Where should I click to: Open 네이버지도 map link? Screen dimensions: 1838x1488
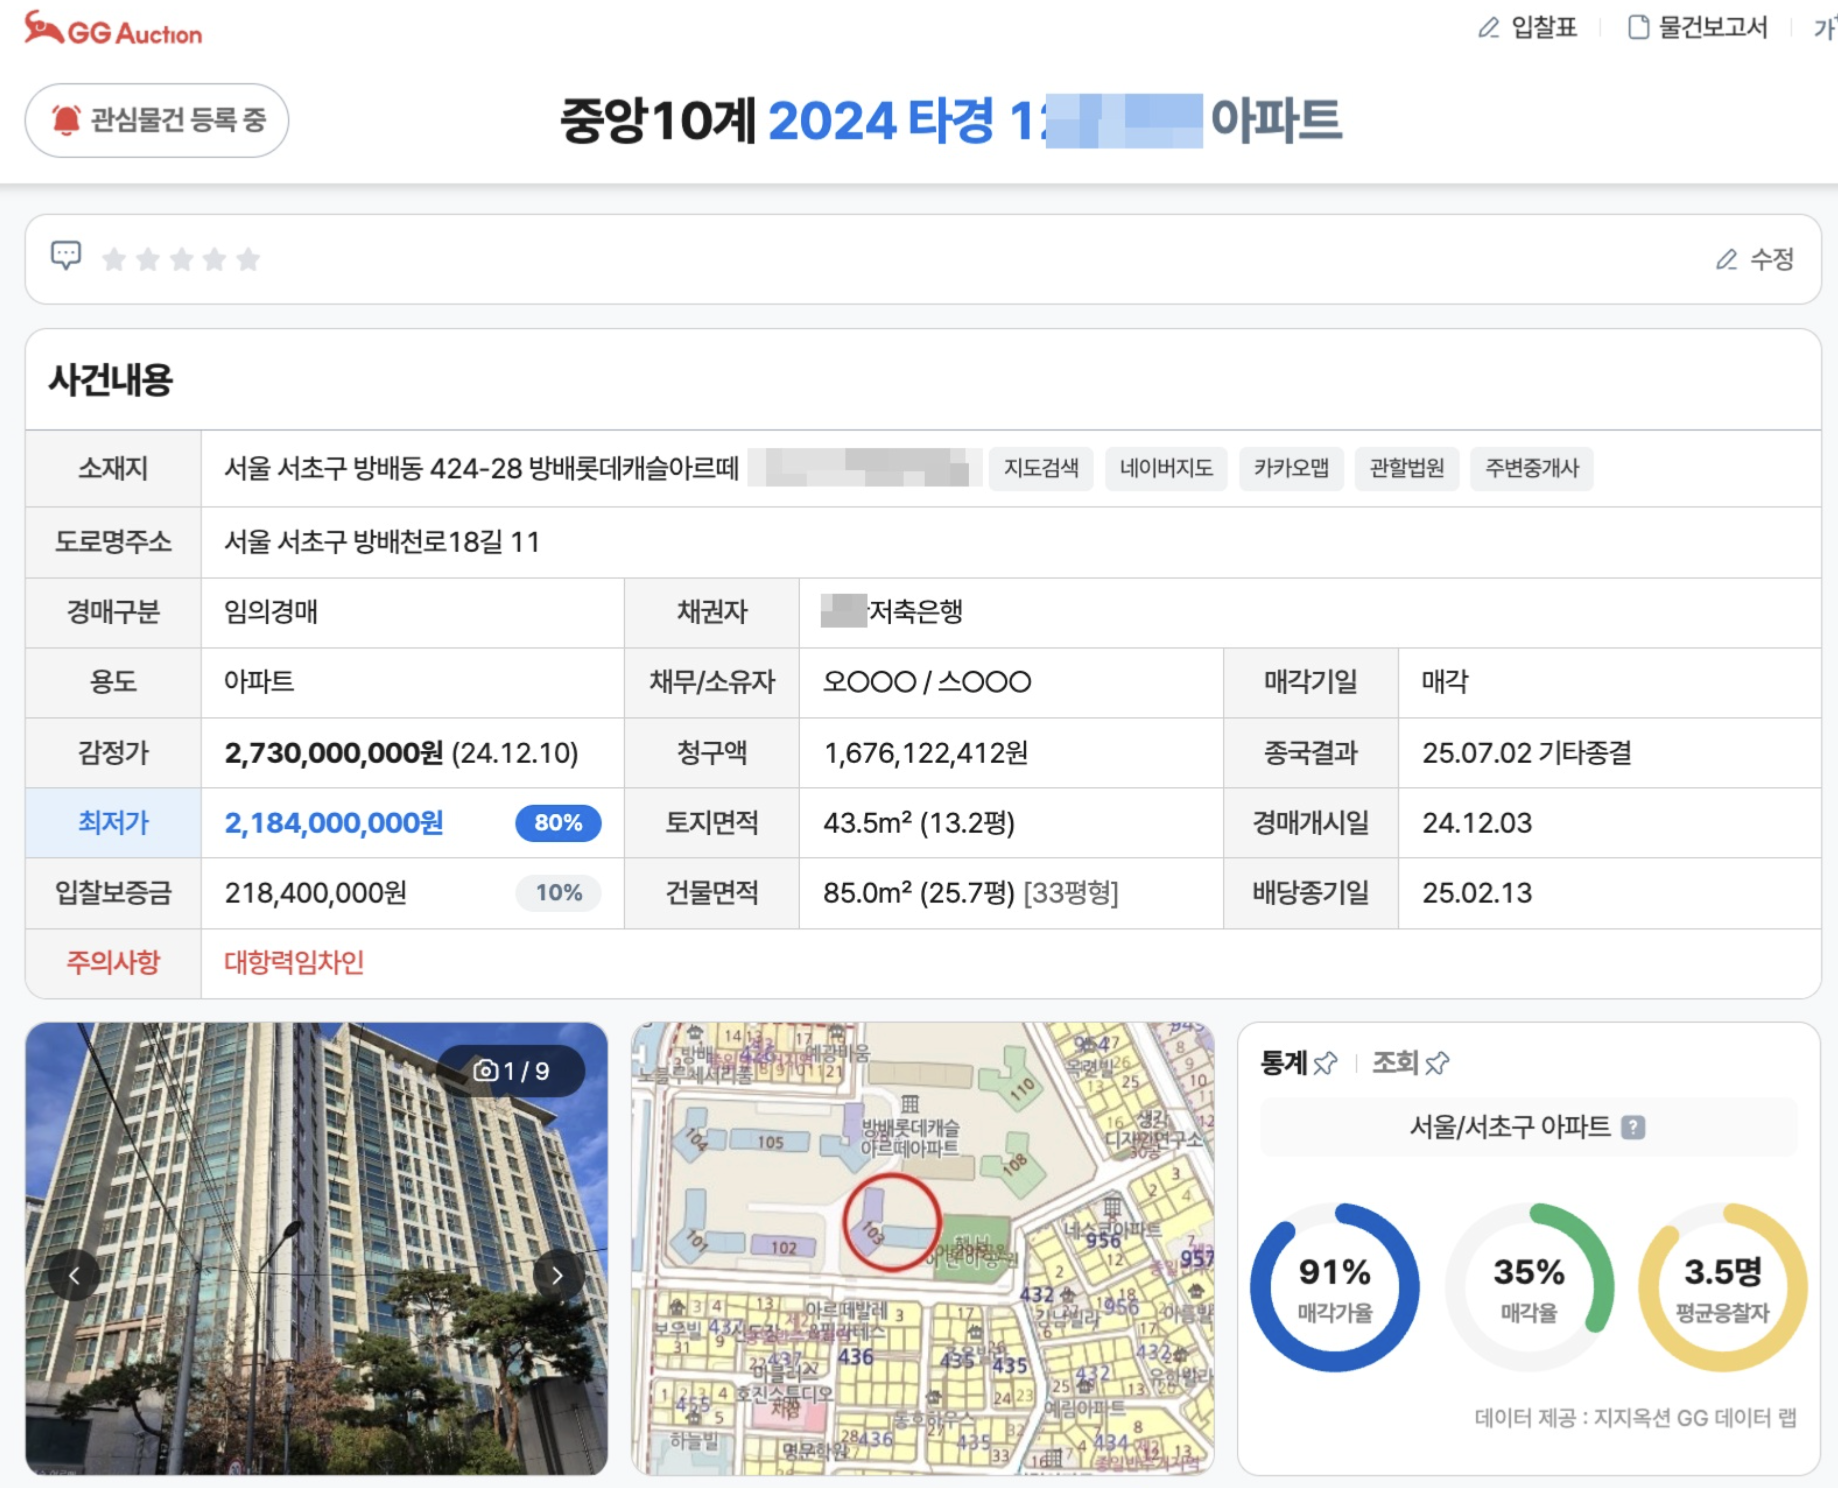pos(1166,468)
